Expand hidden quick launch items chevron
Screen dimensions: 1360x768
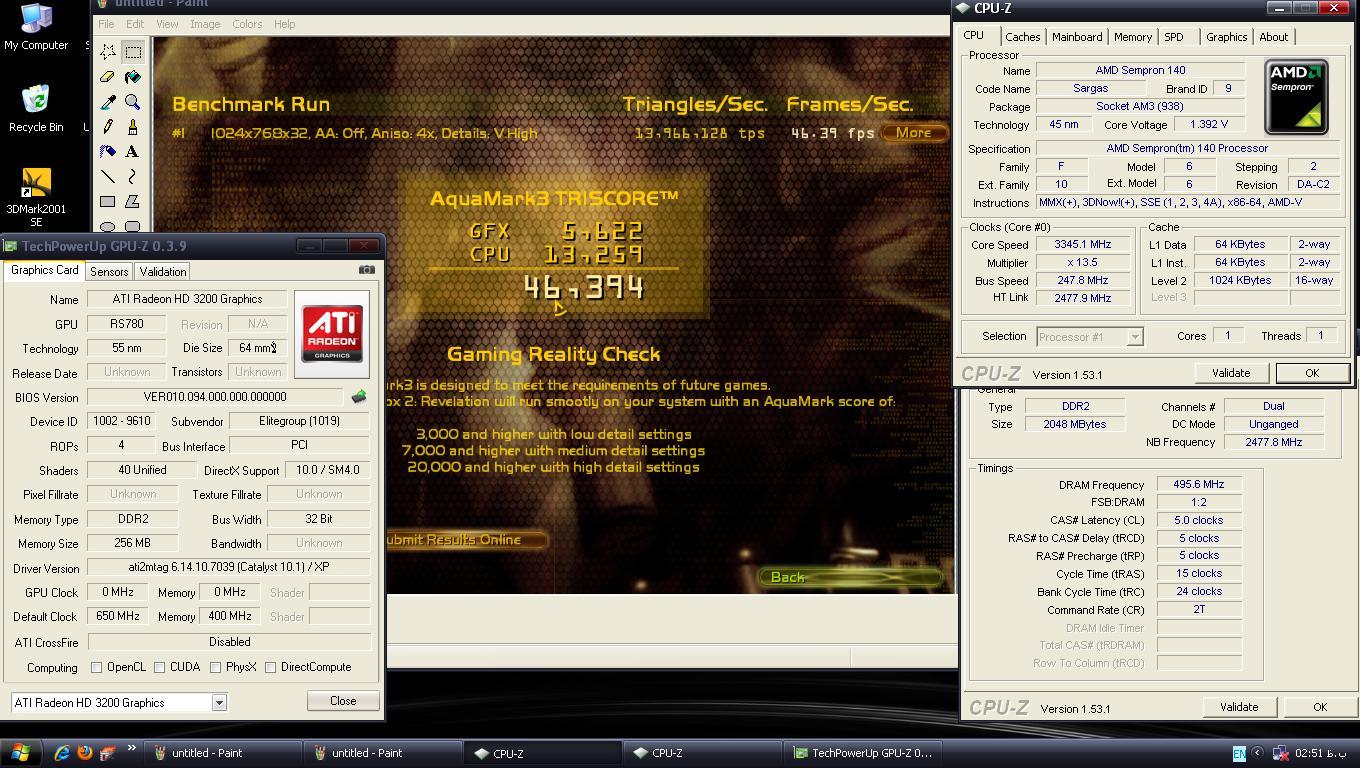(131, 749)
